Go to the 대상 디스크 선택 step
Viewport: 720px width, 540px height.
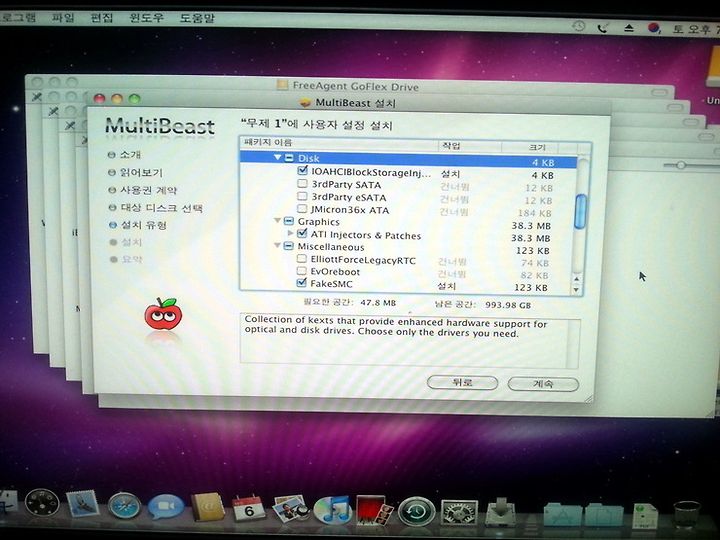pyautogui.click(x=161, y=208)
